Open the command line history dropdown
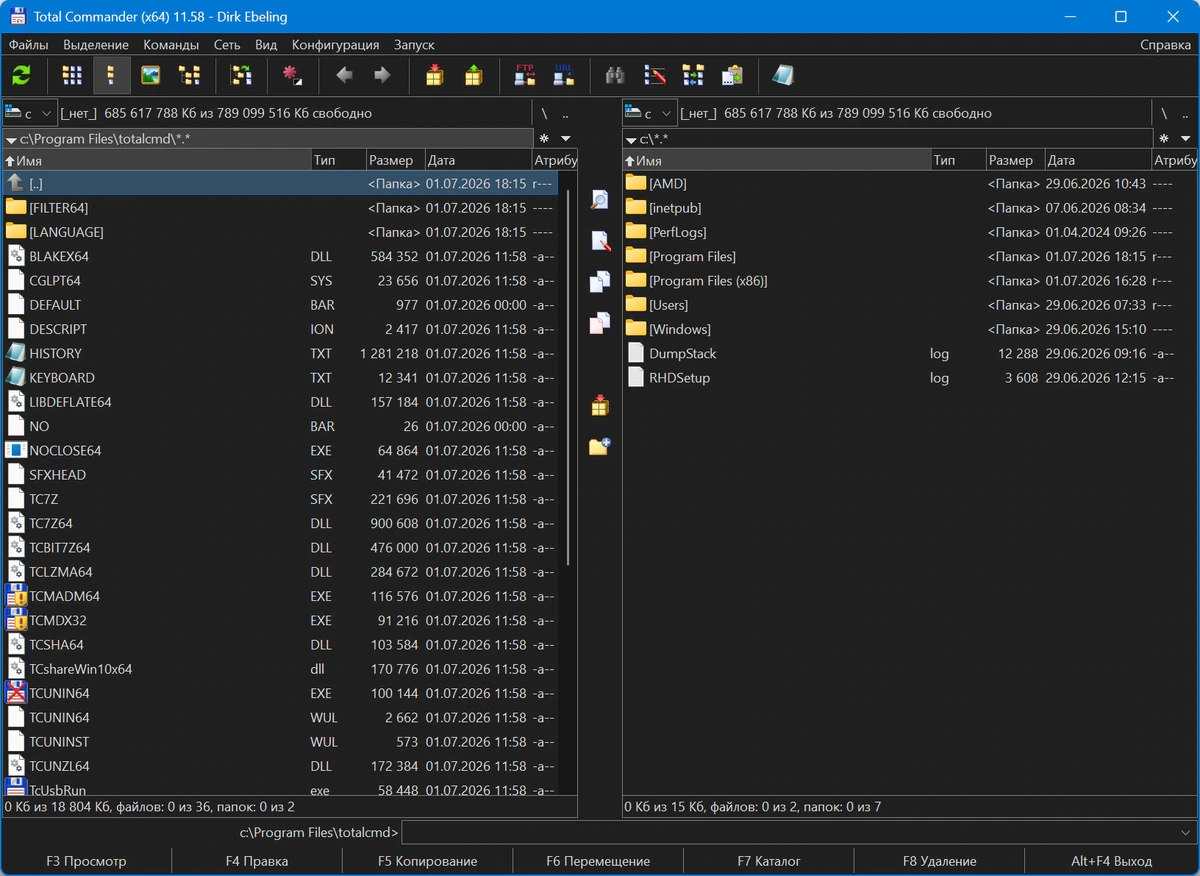This screenshot has width=1200, height=876. click(1185, 832)
